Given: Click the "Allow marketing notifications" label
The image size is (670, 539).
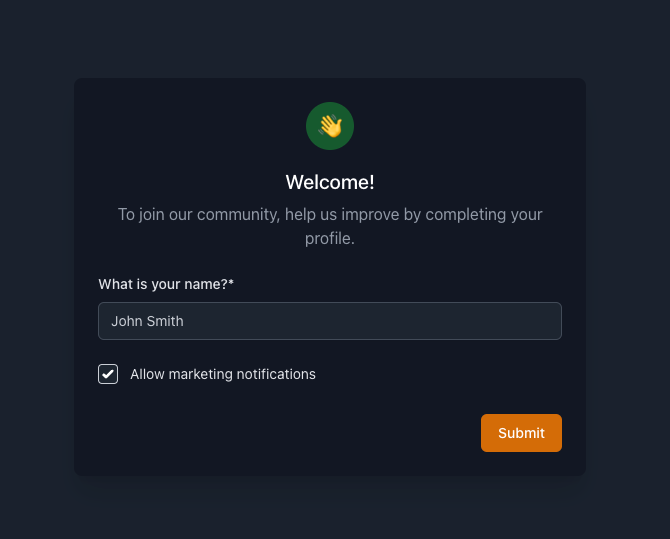Looking at the screenshot, I should point(222,374).
